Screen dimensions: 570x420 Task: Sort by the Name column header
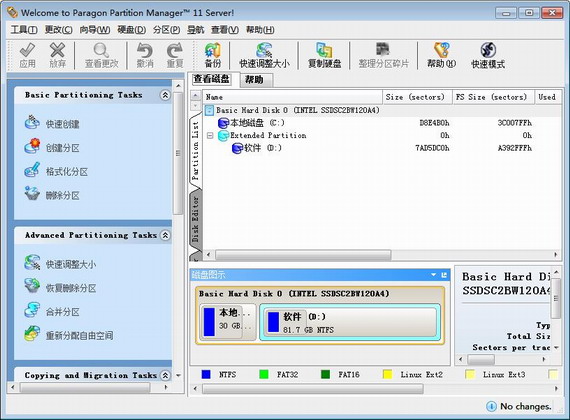(292, 97)
